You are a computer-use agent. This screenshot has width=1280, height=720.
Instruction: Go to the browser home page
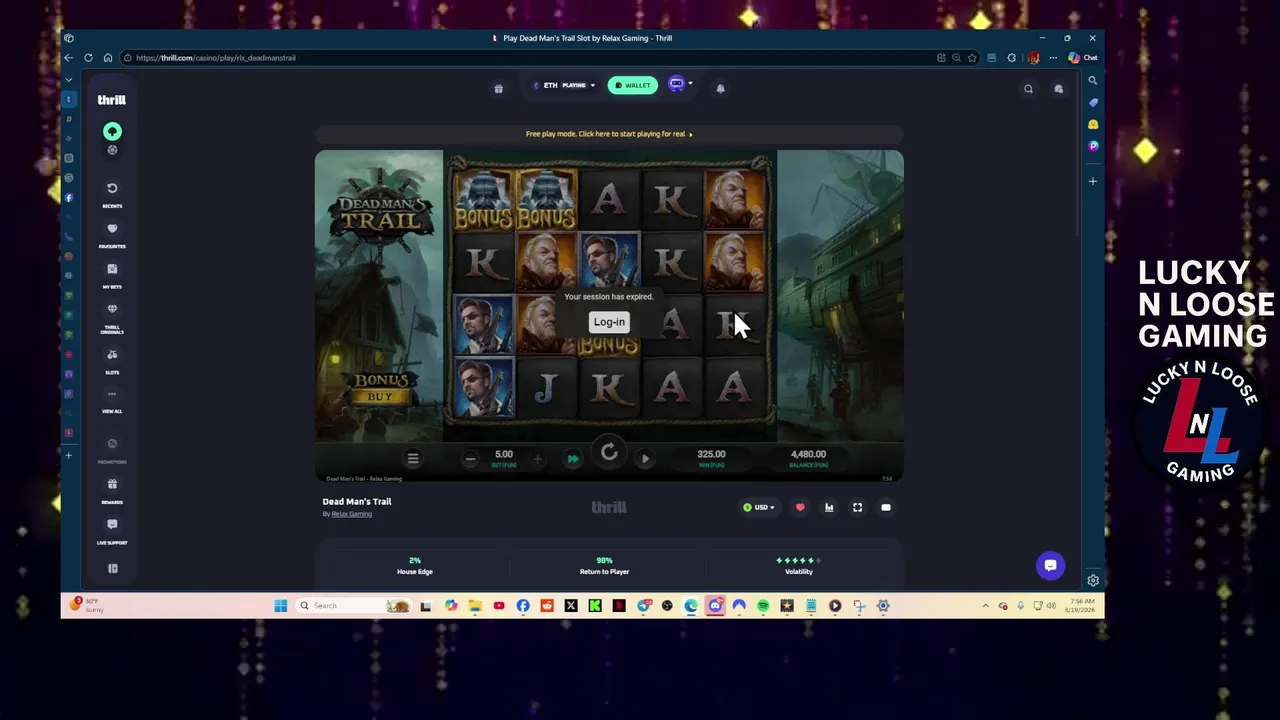(108, 58)
